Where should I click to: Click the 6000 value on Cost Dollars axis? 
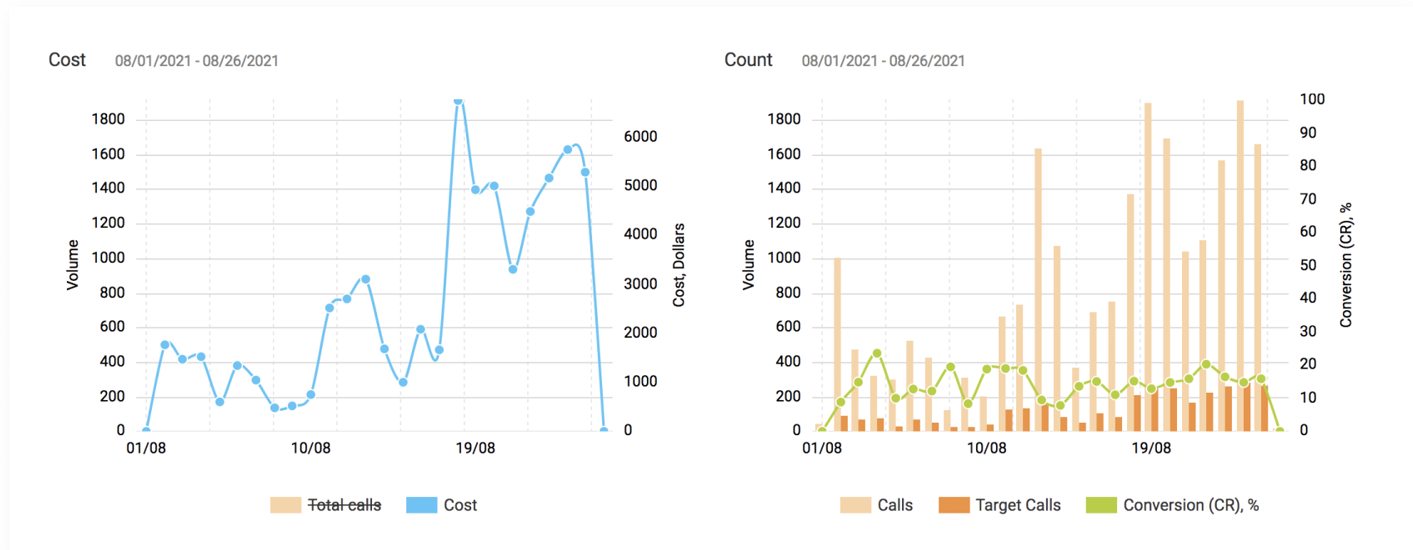pyautogui.click(x=640, y=137)
